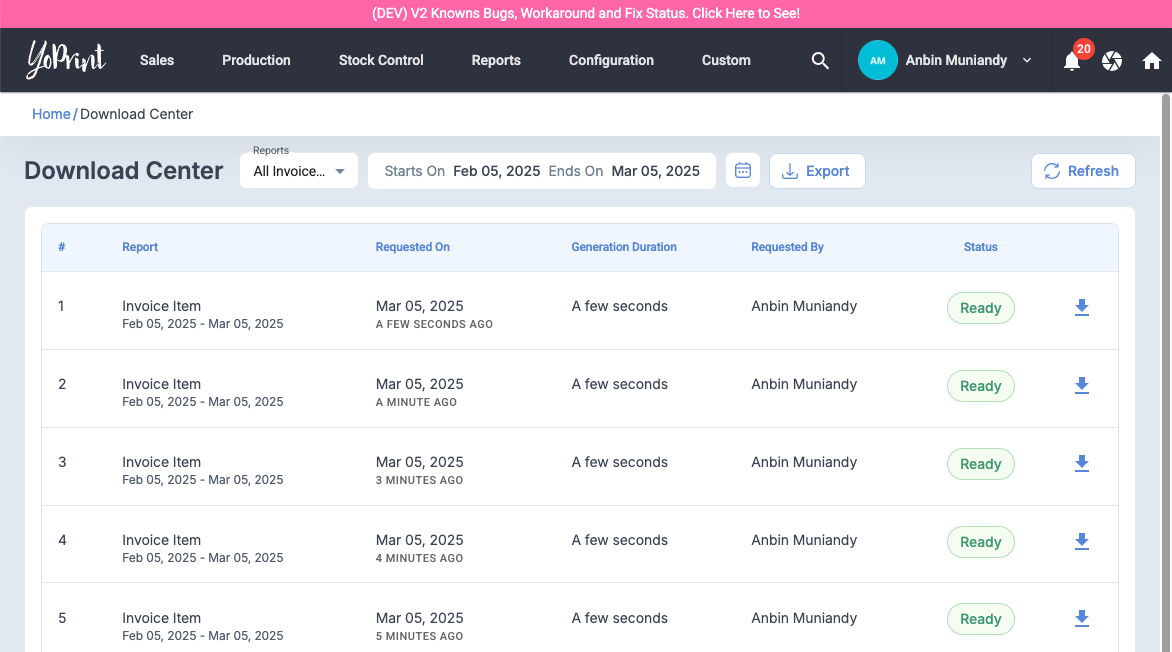Viewport: 1172px width, 652px height.
Task: Go to home via house icon
Action: click(x=1151, y=61)
